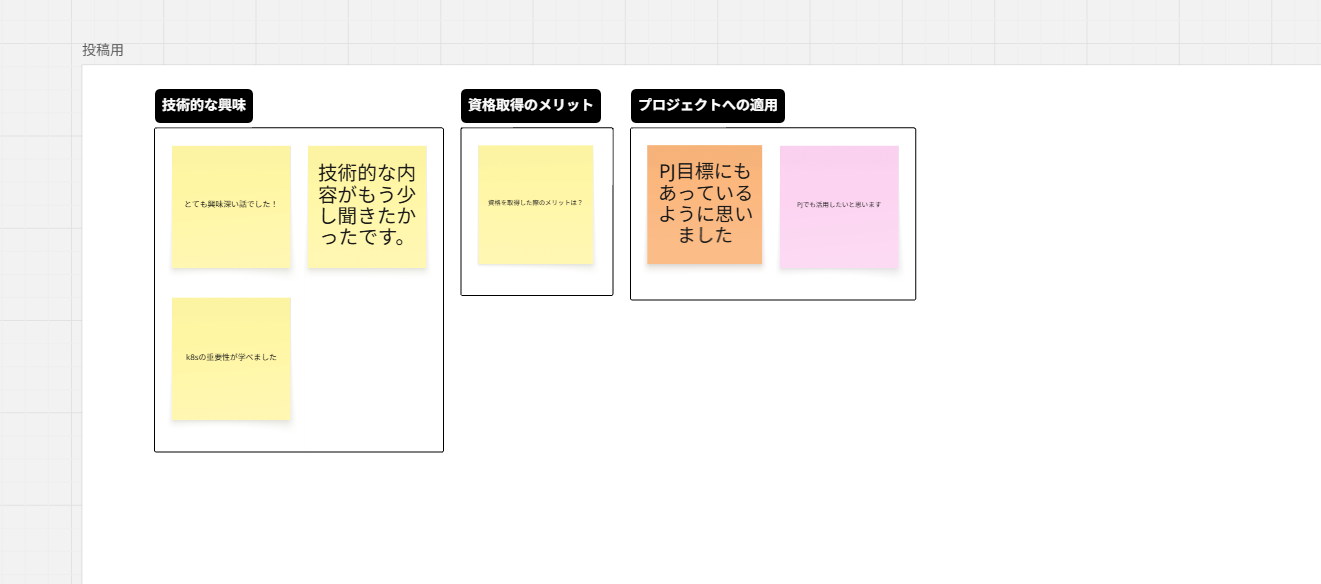Image resolution: width=1321 pixels, height=584 pixels.
Task: Select the frame title "投稿用"
Action: 103,50
